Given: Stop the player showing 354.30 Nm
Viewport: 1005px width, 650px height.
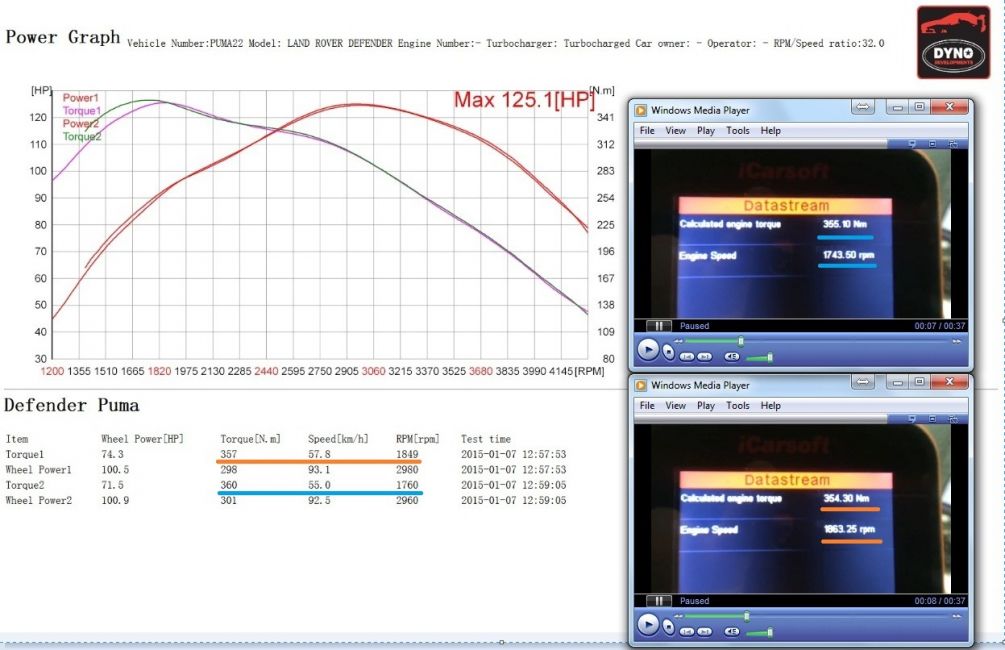Looking at the screenshot, I should [x=669, y=626].
